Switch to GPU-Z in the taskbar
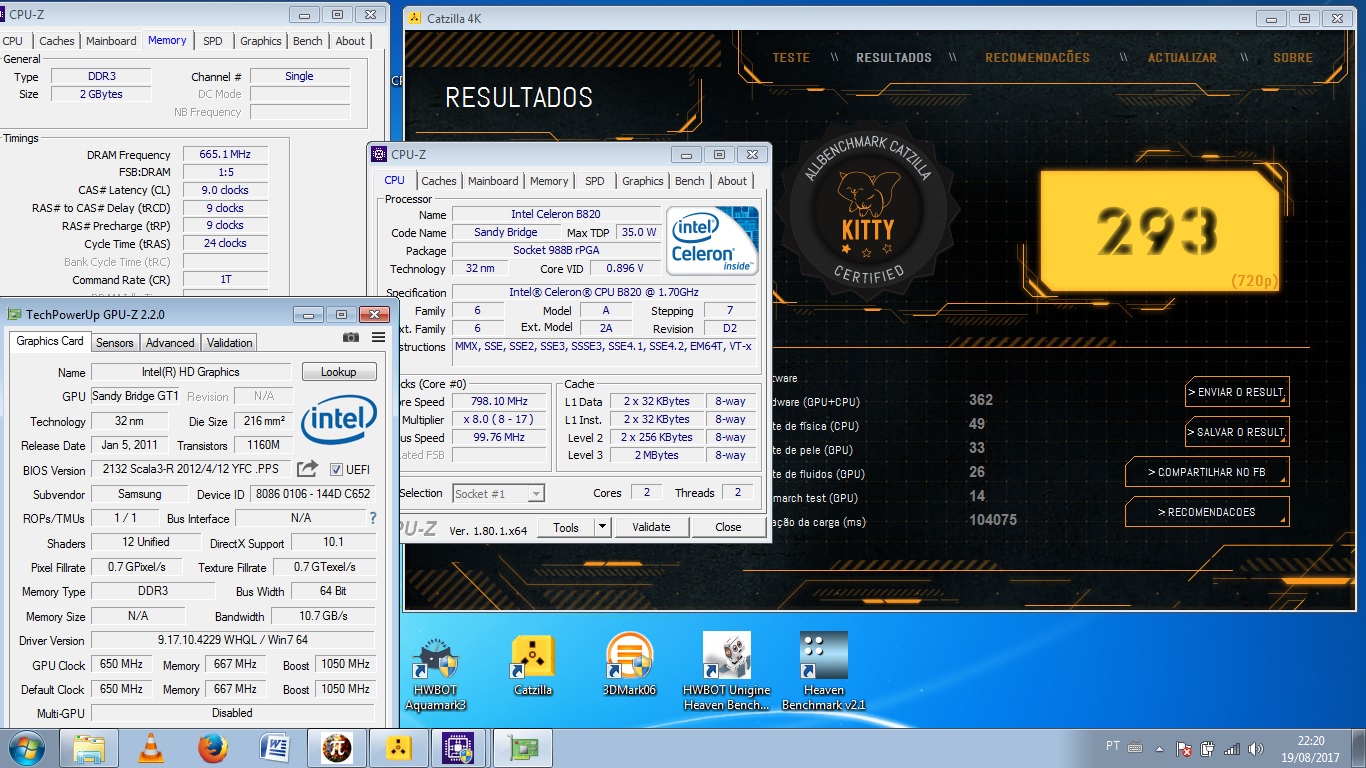The height and width of the screenshot is (768, 1366). pos(522,748)
